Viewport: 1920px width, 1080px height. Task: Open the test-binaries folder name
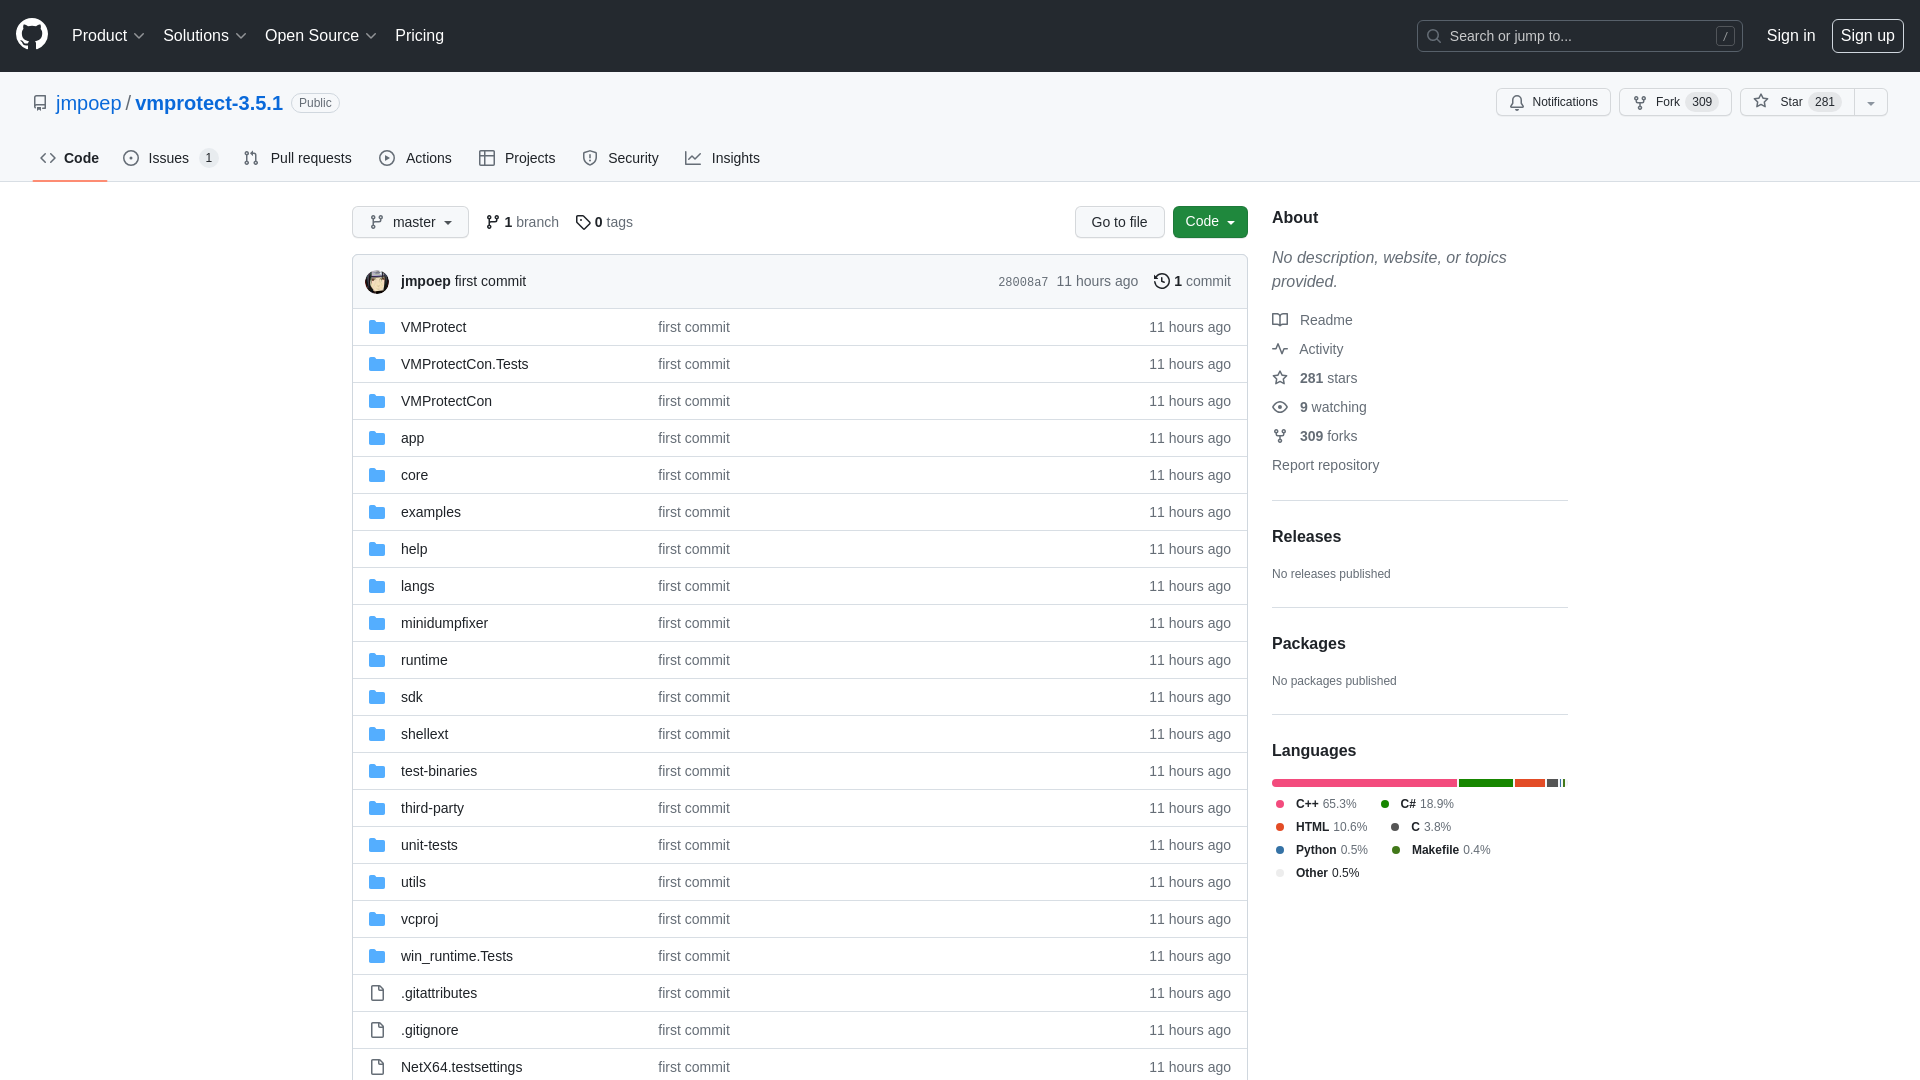[x=439, y=771]
